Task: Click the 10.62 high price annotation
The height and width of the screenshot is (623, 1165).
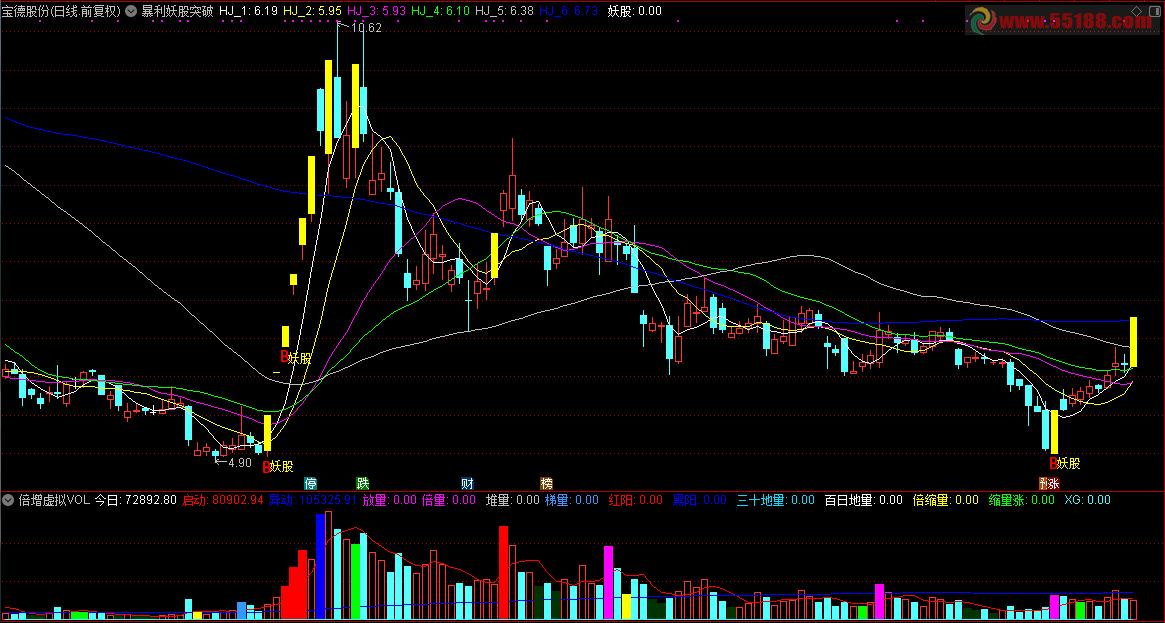Action: pos(366,28)
